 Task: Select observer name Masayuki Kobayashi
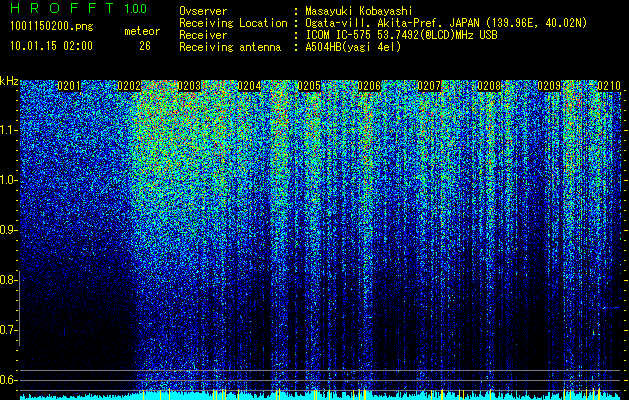pos(359,11)
